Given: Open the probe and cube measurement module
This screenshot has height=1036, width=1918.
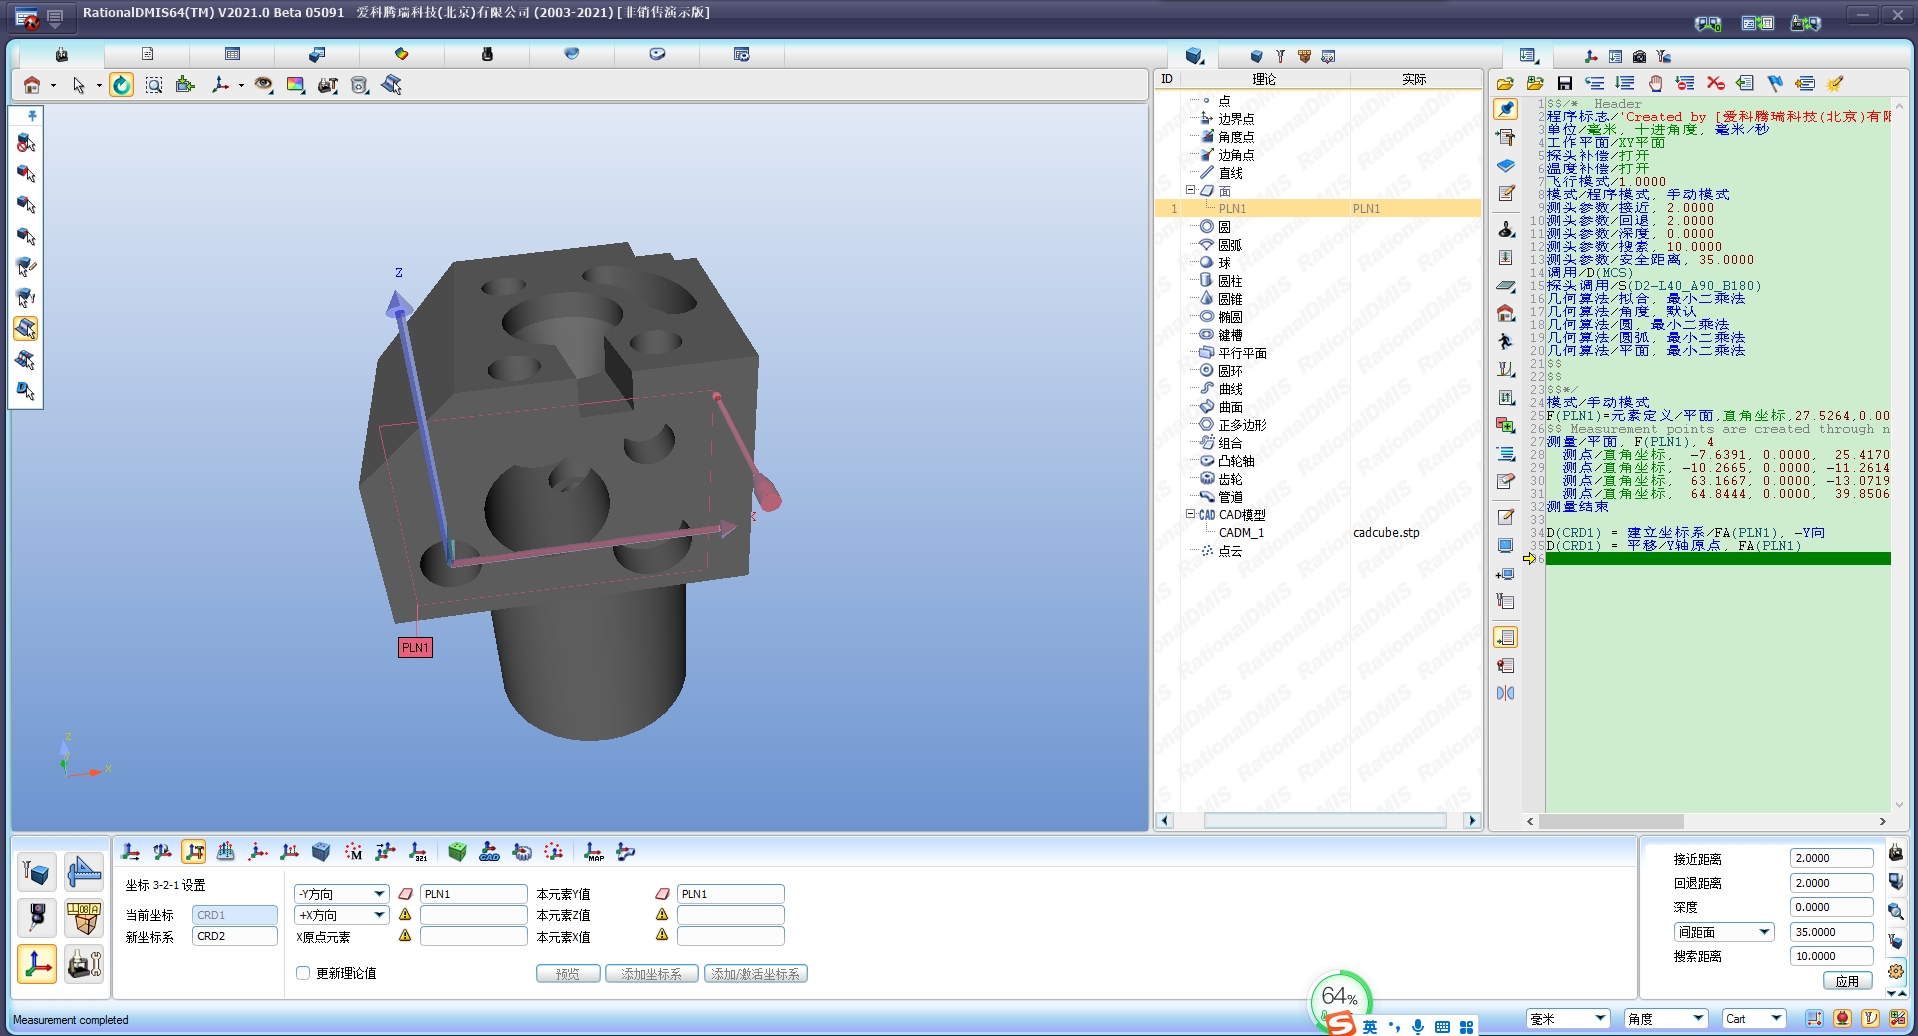Looking at the screenshot, I should coord(37,873).
